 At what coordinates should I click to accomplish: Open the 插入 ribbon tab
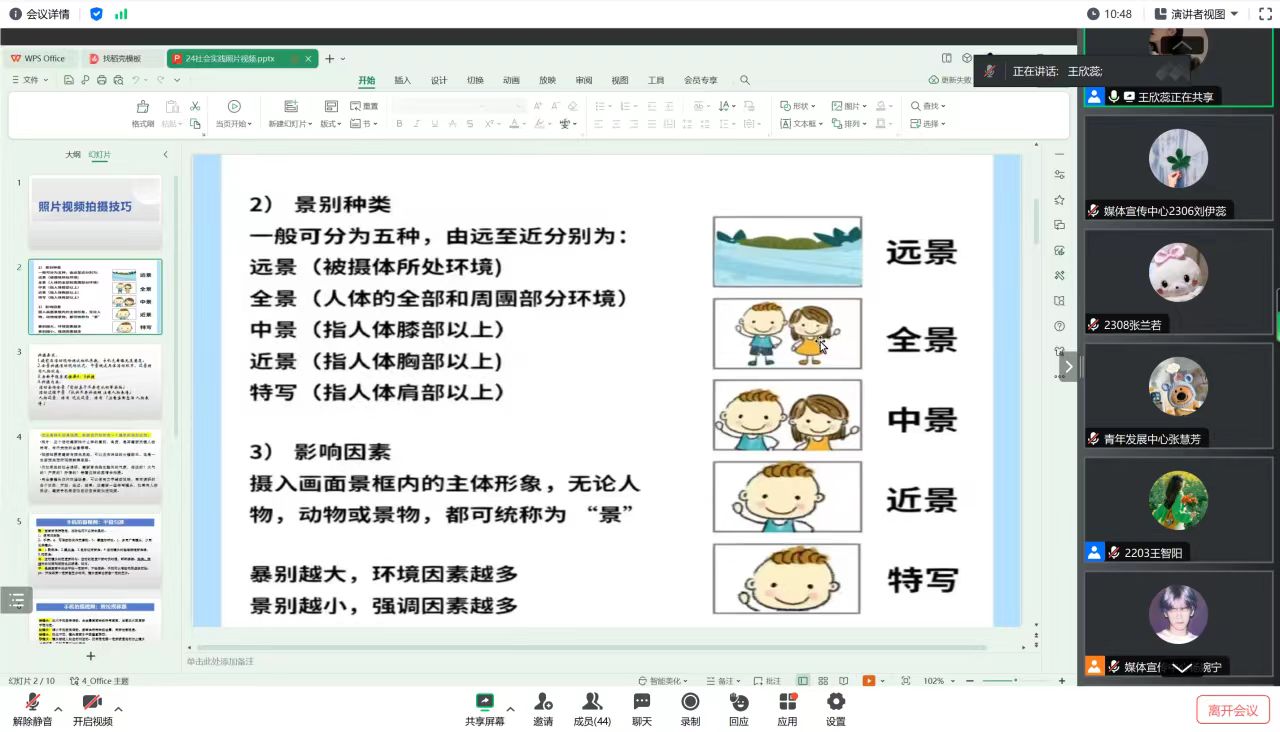click(402, 80)
